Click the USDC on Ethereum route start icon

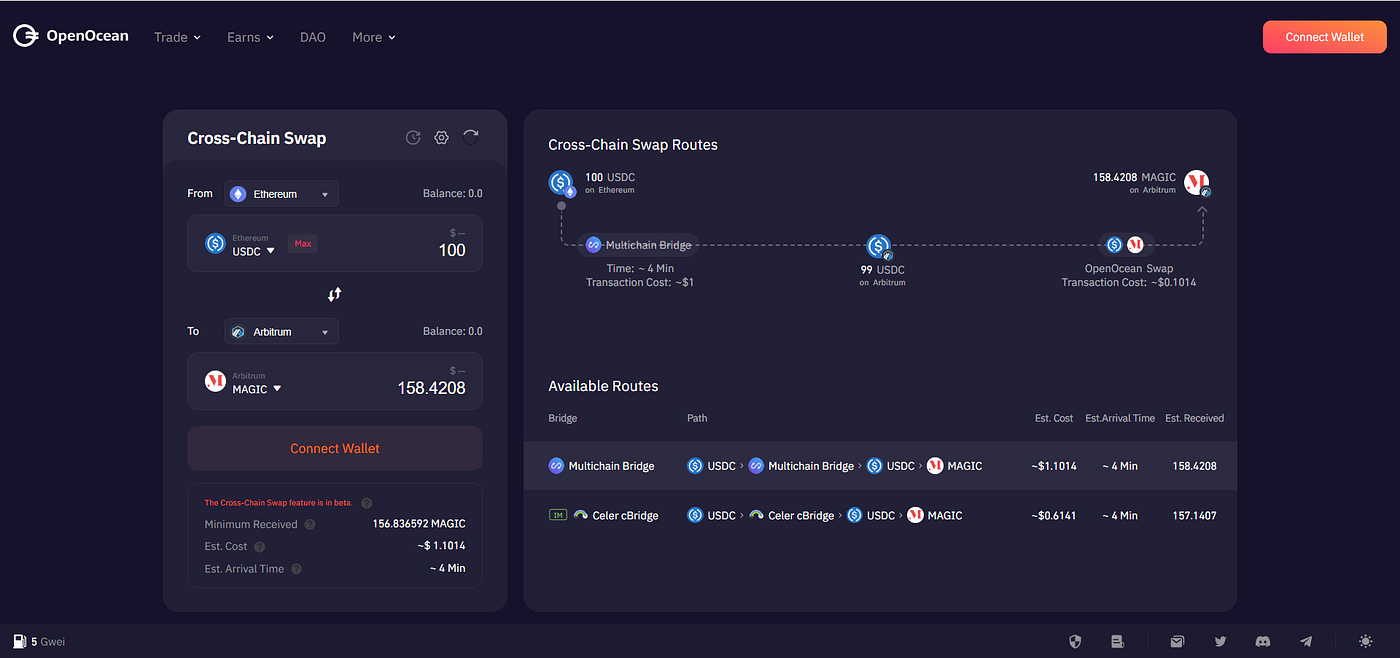[x=562, y=183]
